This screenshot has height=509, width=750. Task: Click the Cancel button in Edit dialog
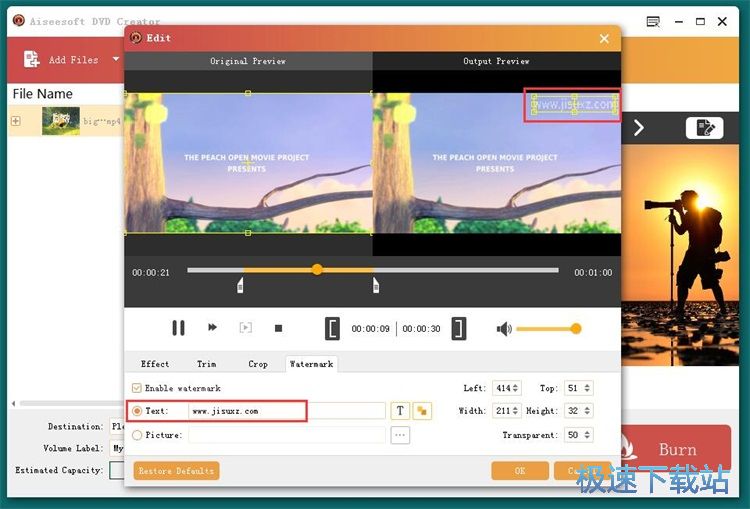pyautogui.click(x=582, y=471)
